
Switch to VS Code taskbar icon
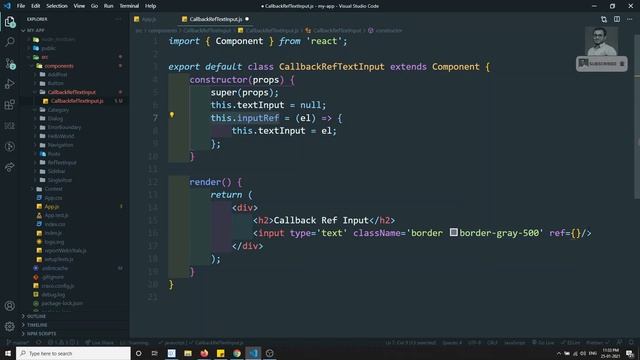point(253,353)
